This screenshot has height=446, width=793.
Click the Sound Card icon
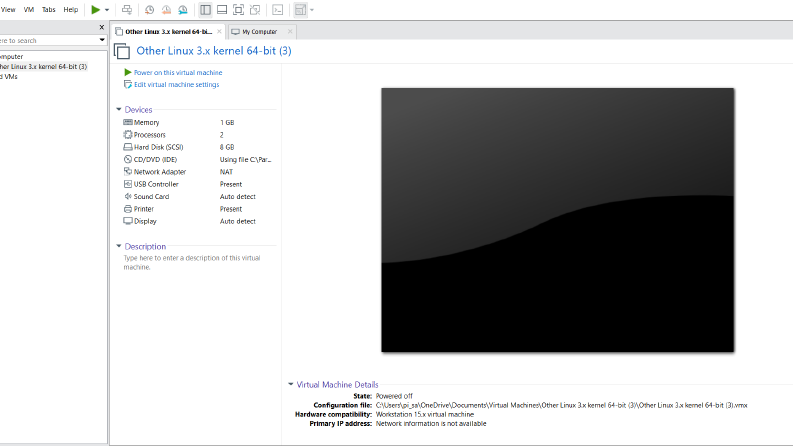(x=128, y=196)
